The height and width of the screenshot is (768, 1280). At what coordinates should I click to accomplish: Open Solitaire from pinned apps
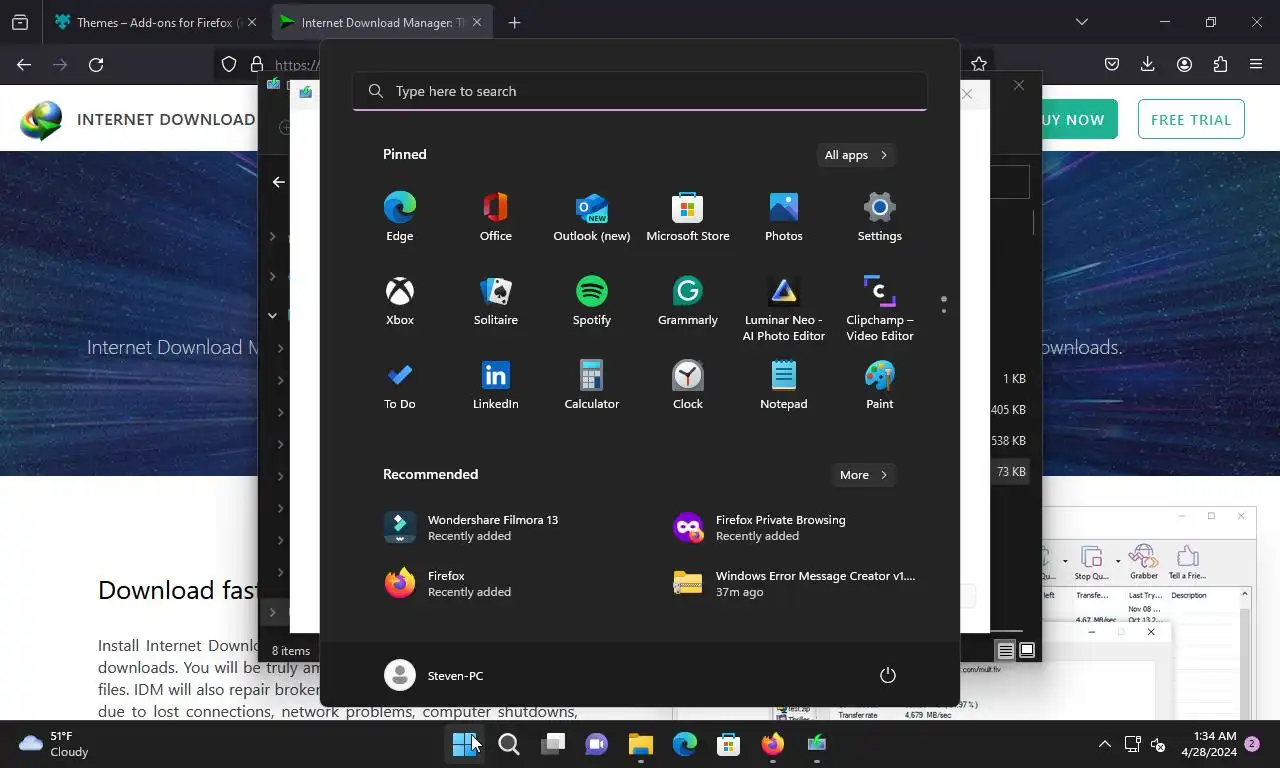tap(496, 301)
